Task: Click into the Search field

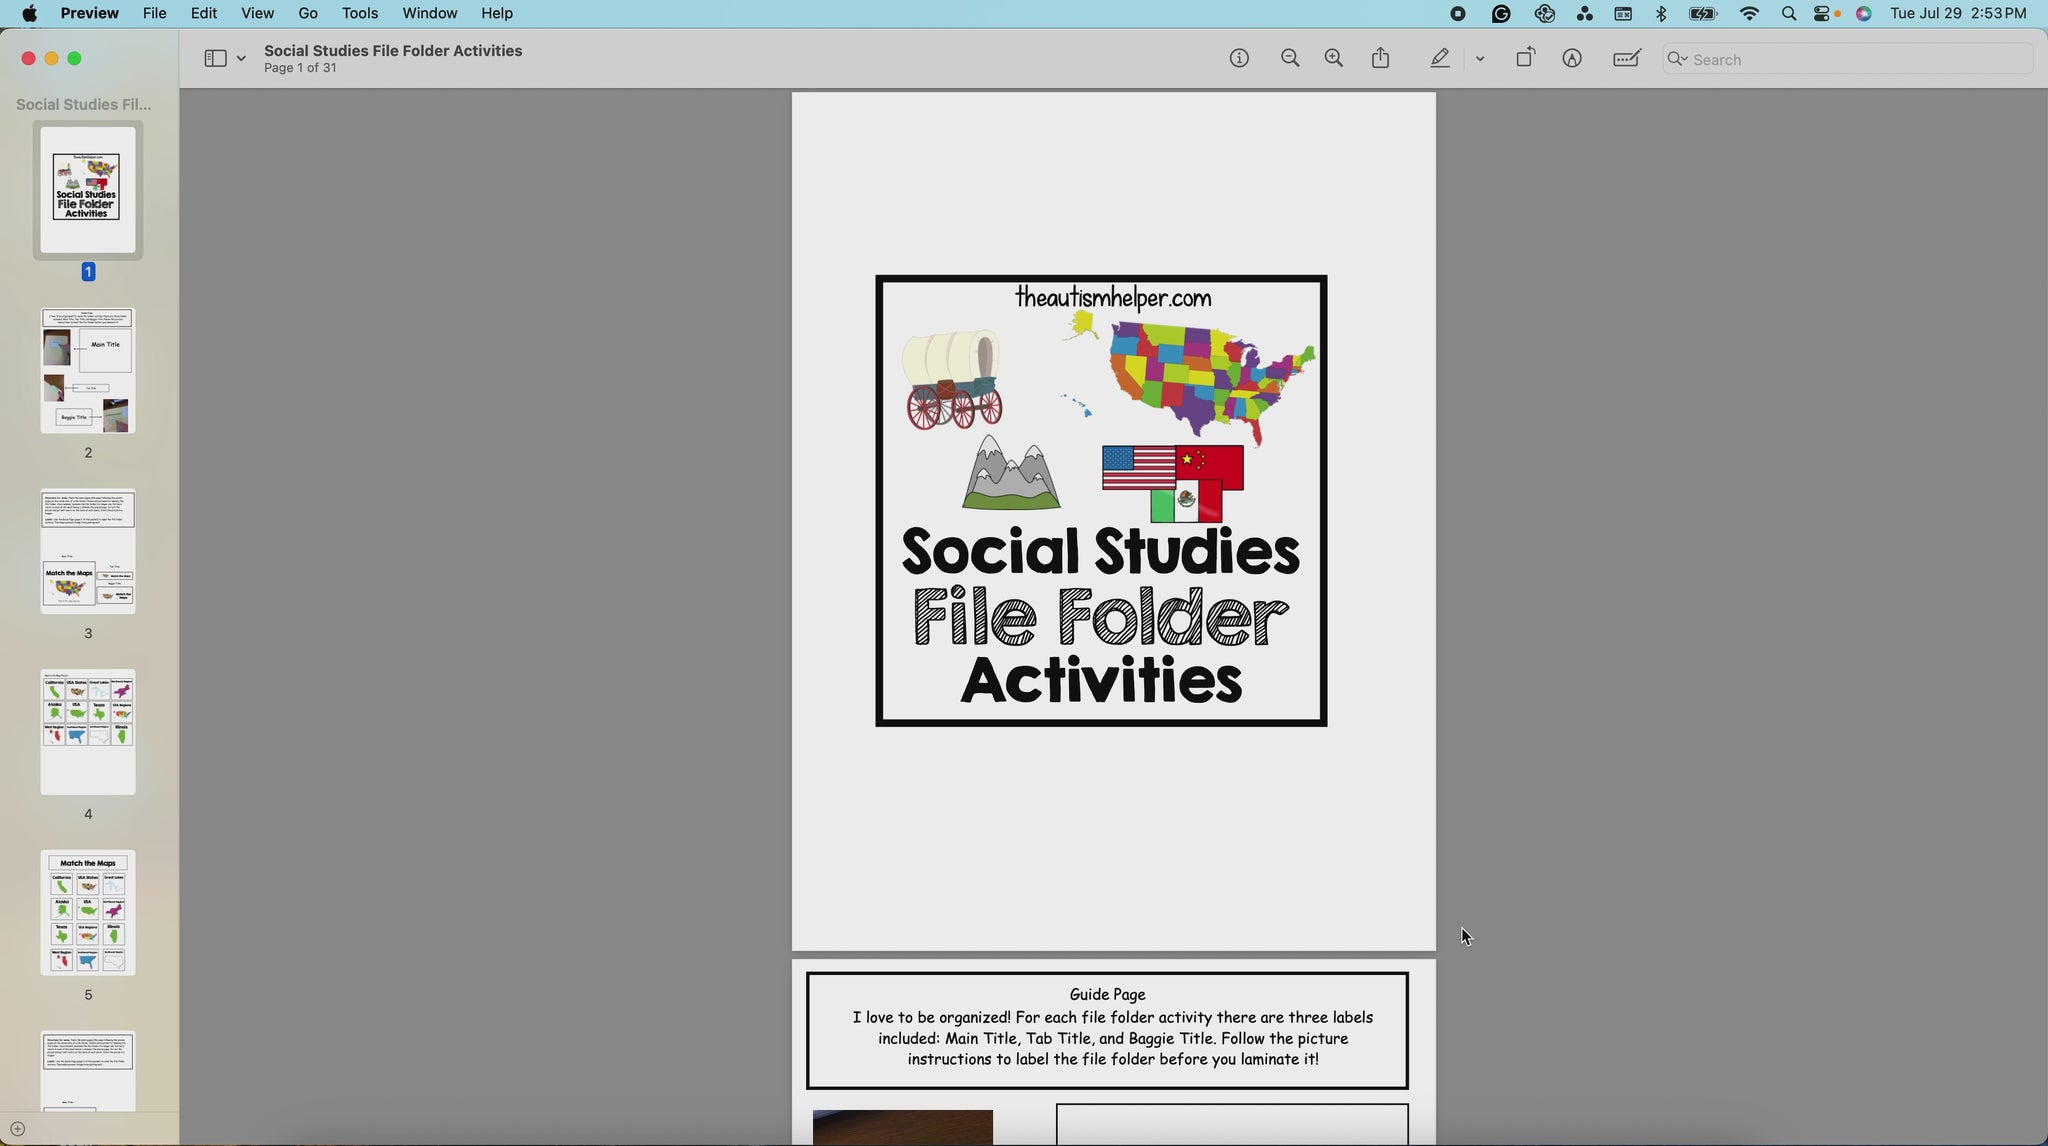Action: [x=1850, y=59]
